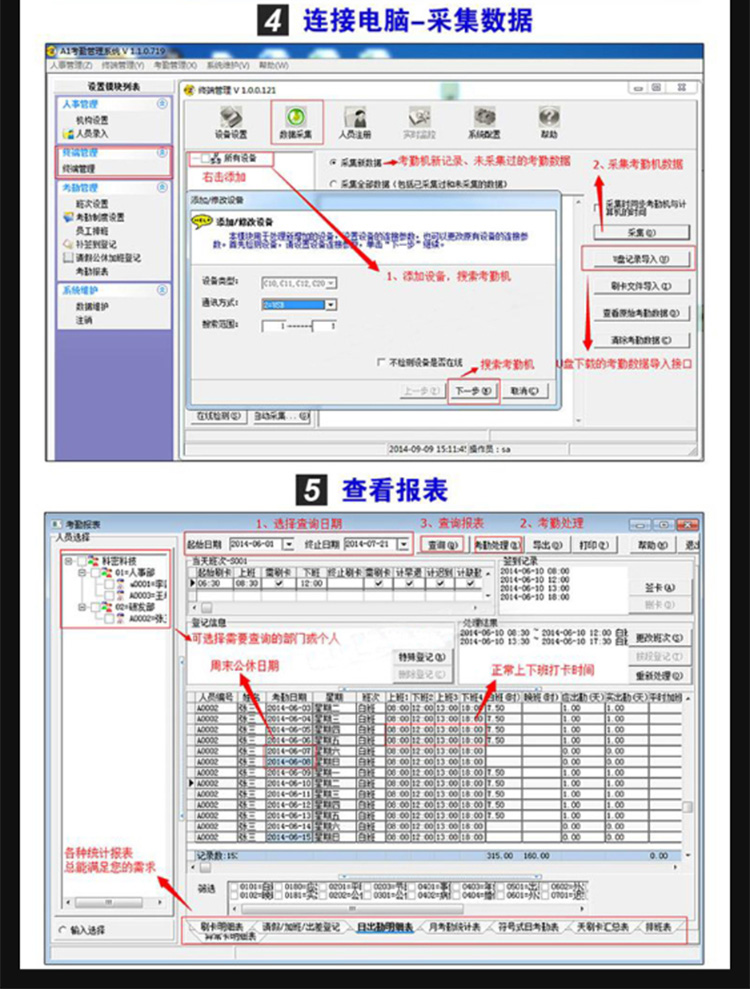
Task: Select the 采集全部数据 radio button
Action: 333,184
